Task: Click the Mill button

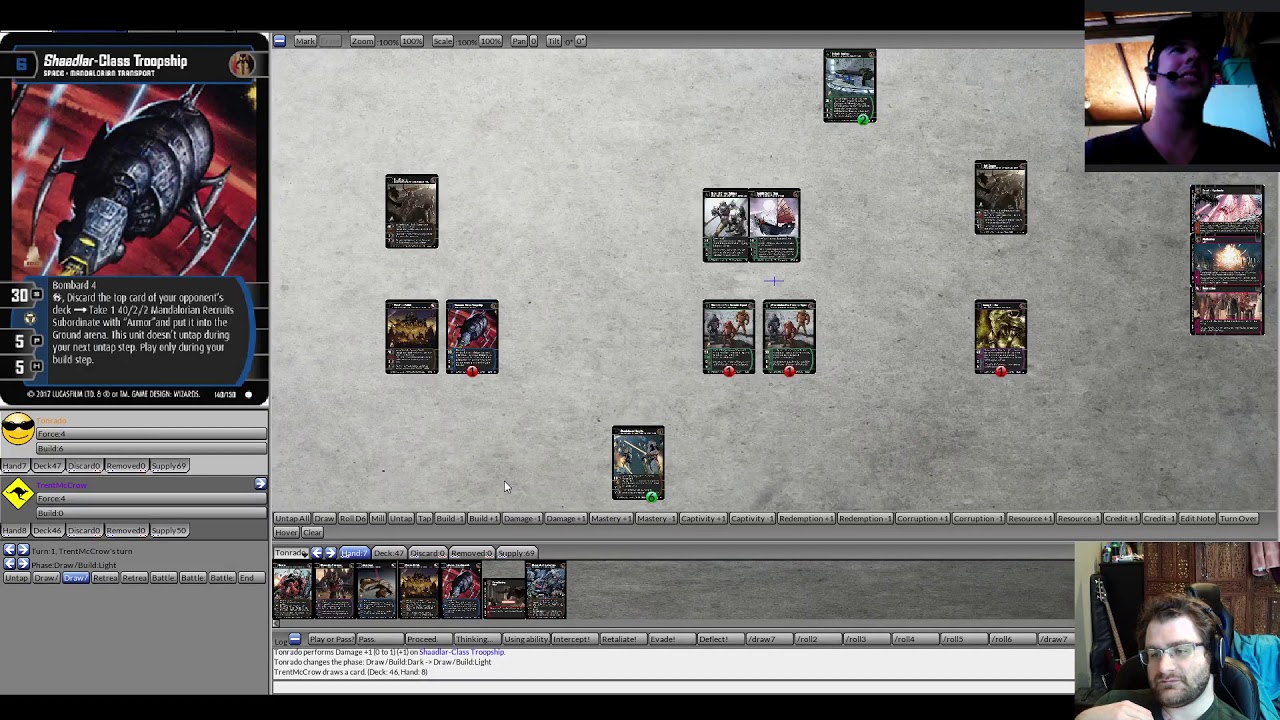Action: pos(378,518)
